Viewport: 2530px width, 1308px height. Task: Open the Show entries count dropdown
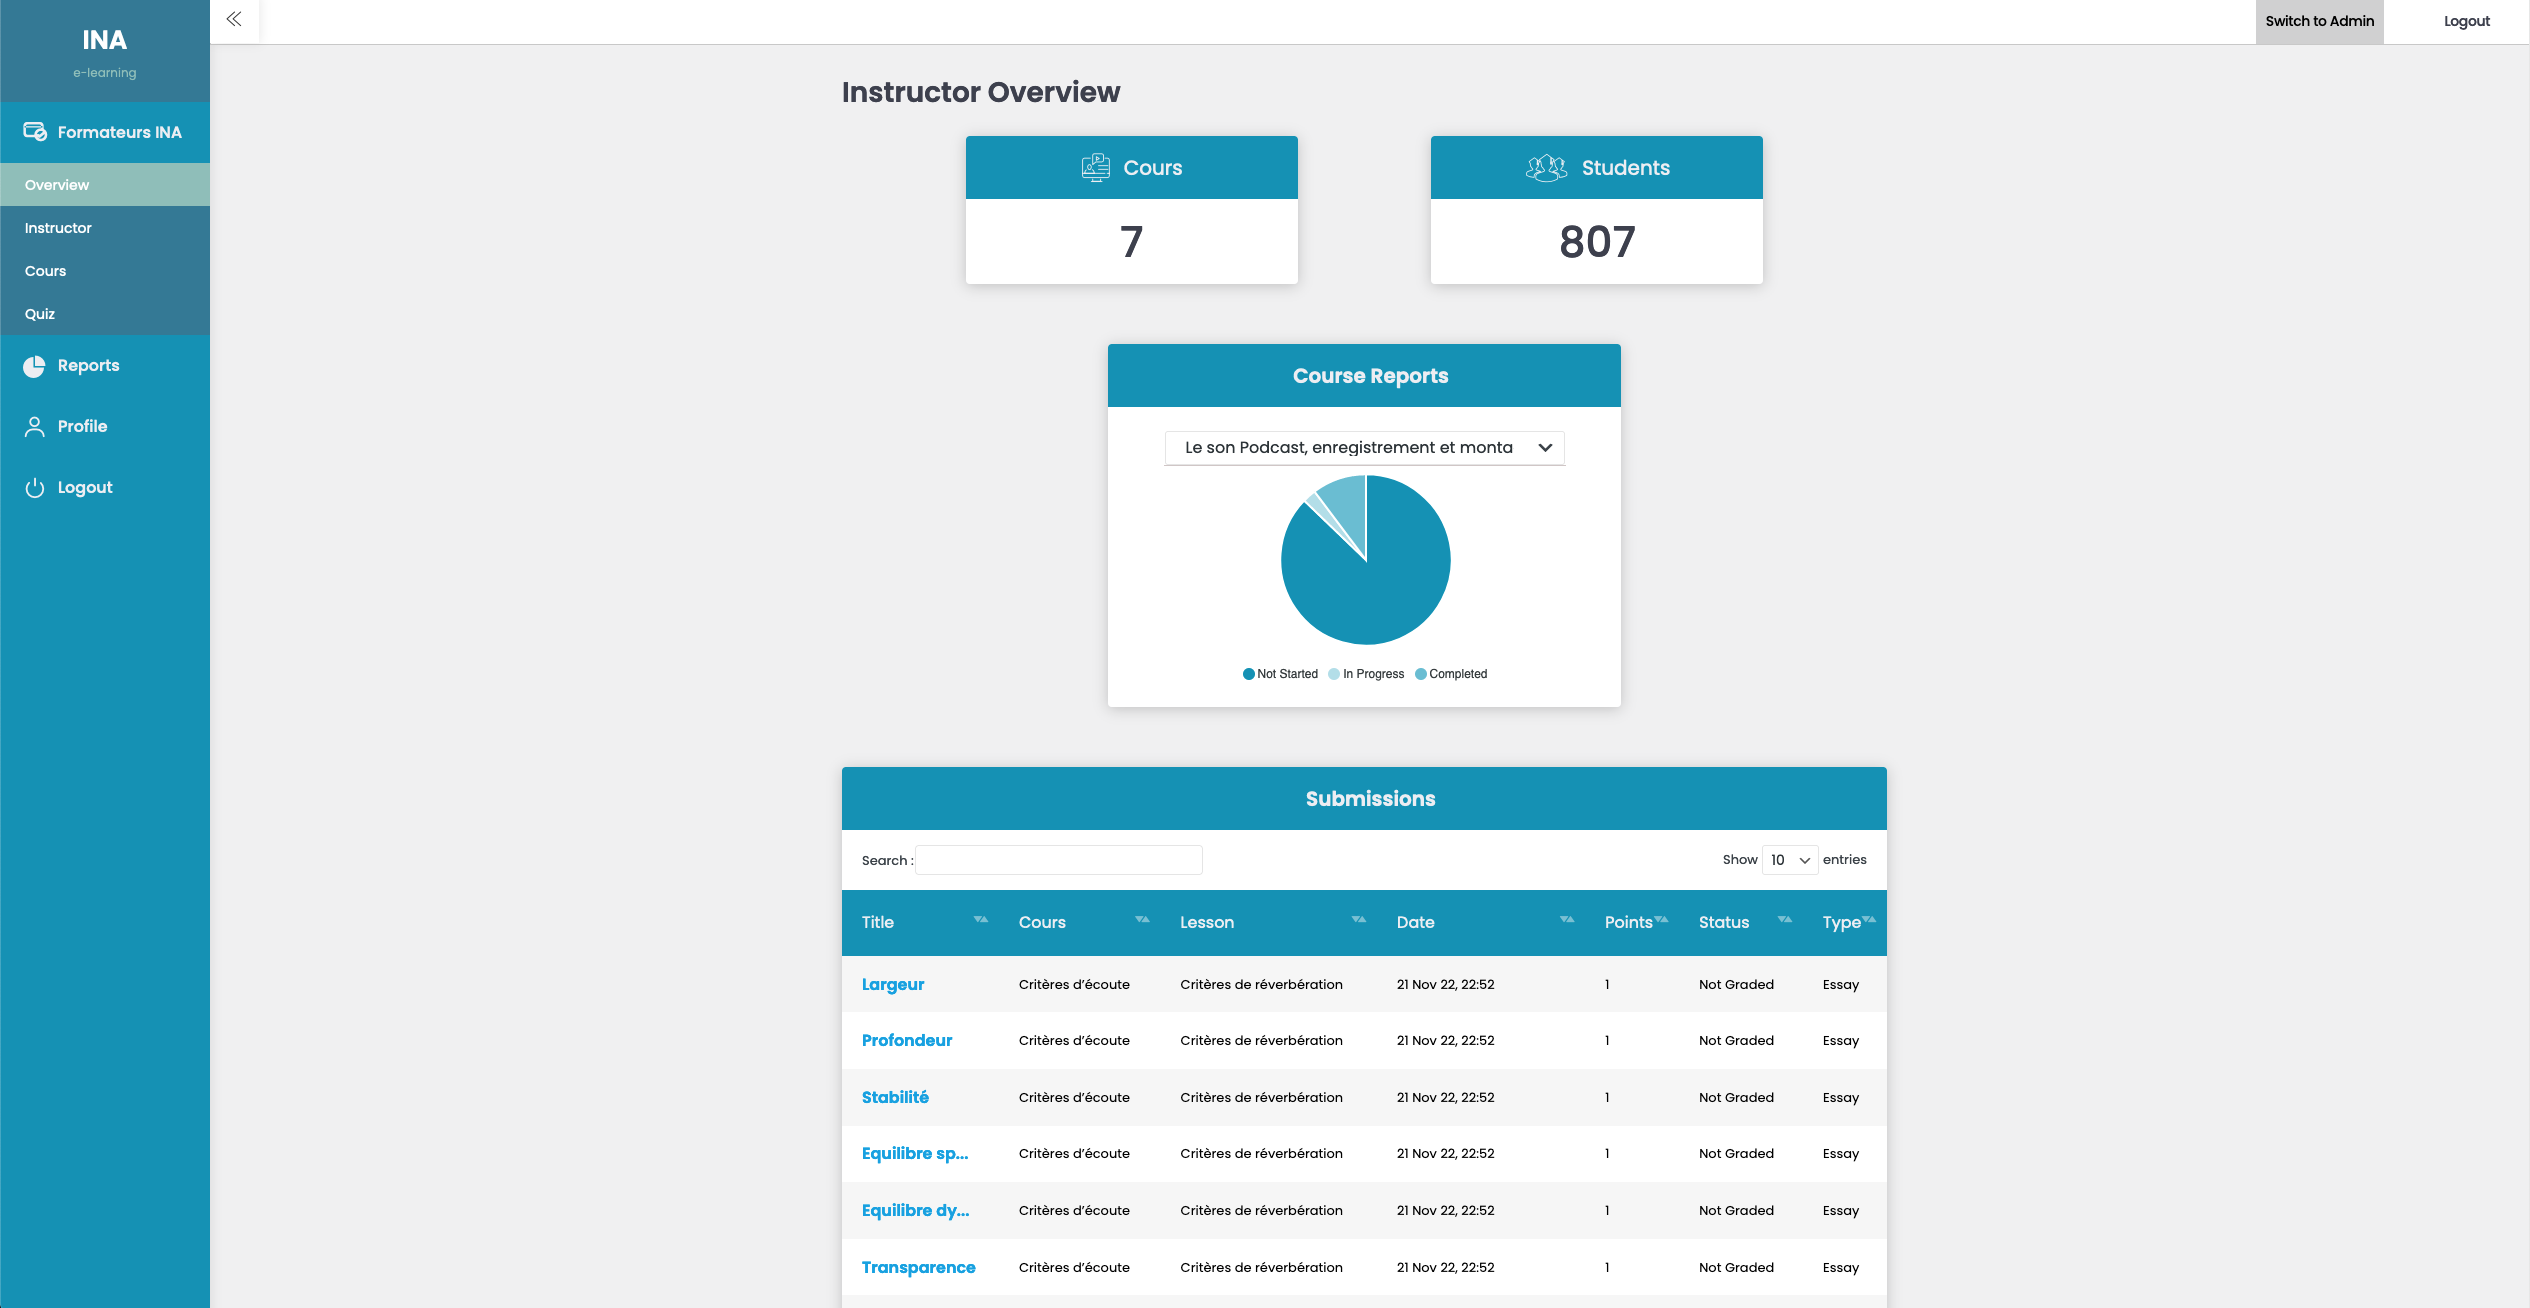pyautogui.click(x=1789, y=860)
